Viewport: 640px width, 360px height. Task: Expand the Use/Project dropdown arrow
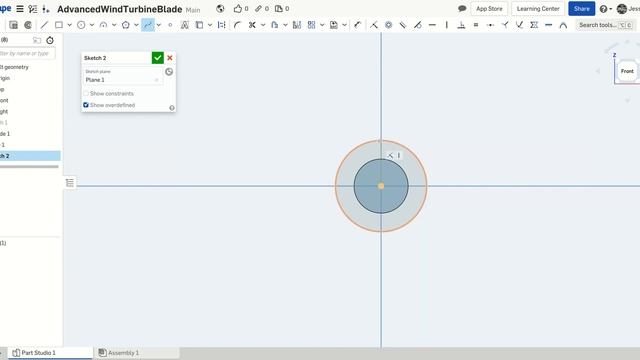[210, 25]
